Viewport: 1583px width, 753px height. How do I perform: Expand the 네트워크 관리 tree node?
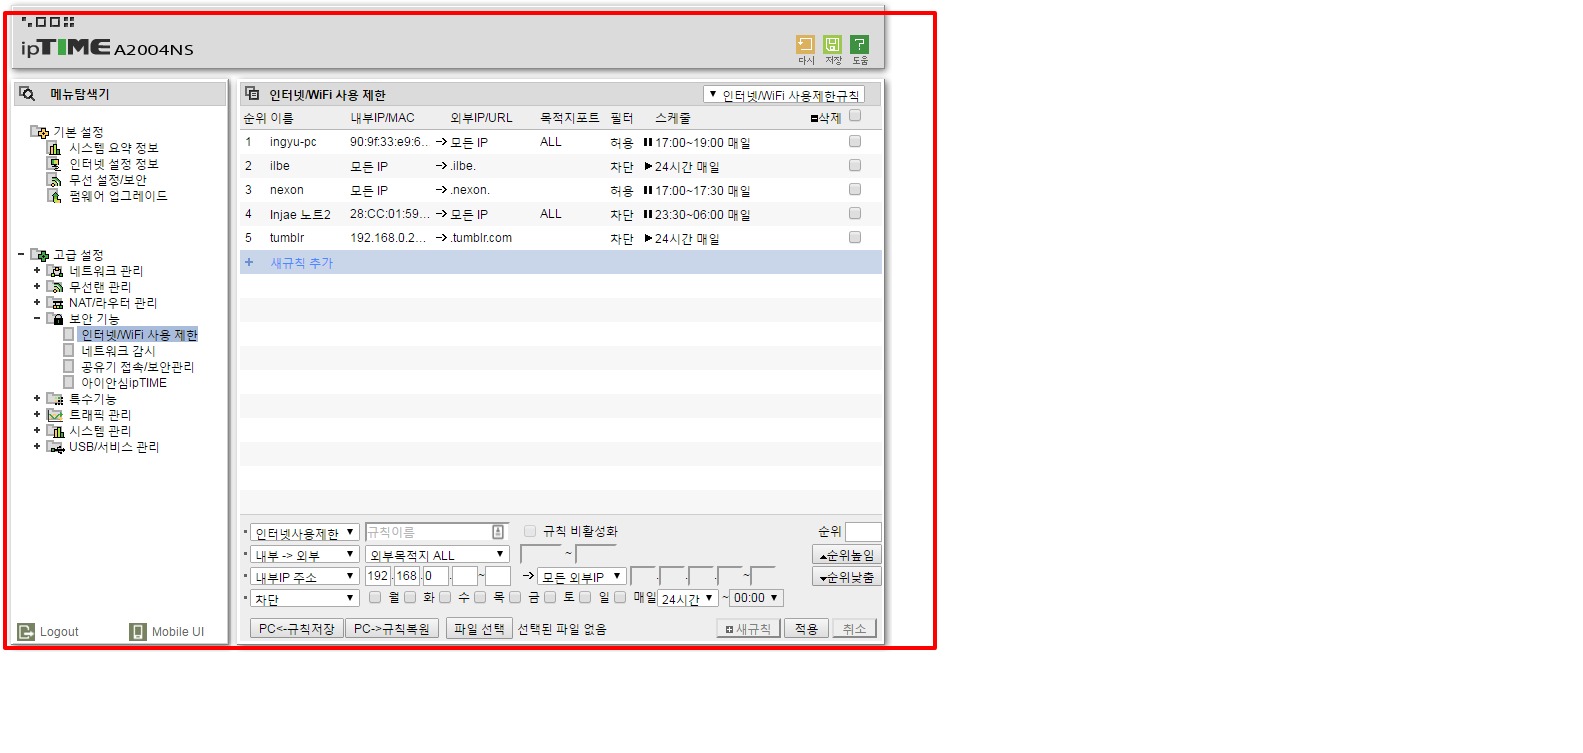coord(37,270)
